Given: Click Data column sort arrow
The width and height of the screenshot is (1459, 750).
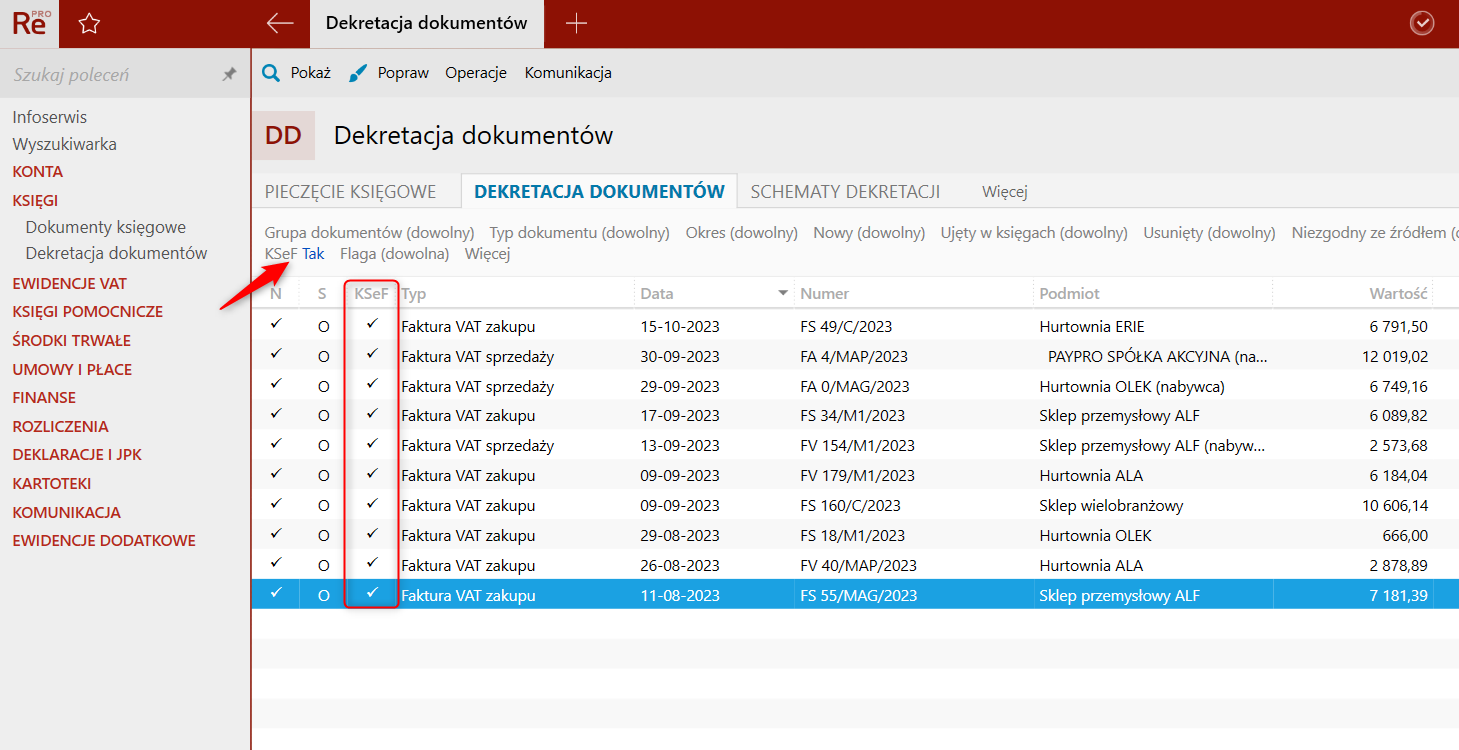Looking at the screenshot, I should point(783,294).
